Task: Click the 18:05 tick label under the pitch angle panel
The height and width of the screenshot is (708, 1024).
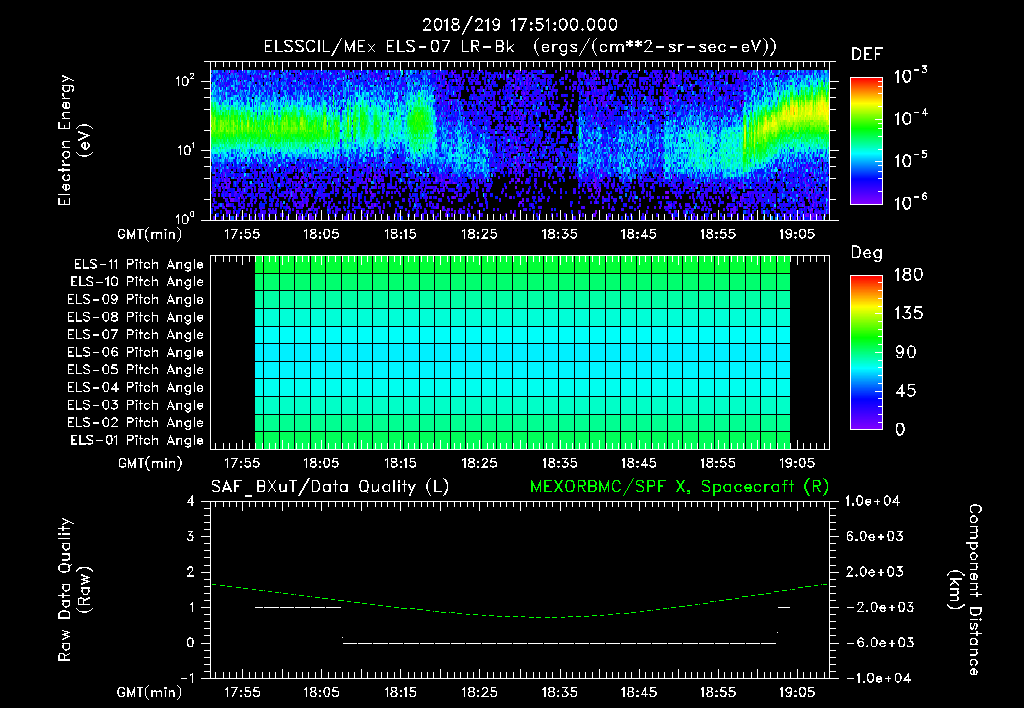Action: tap(321, 463)
